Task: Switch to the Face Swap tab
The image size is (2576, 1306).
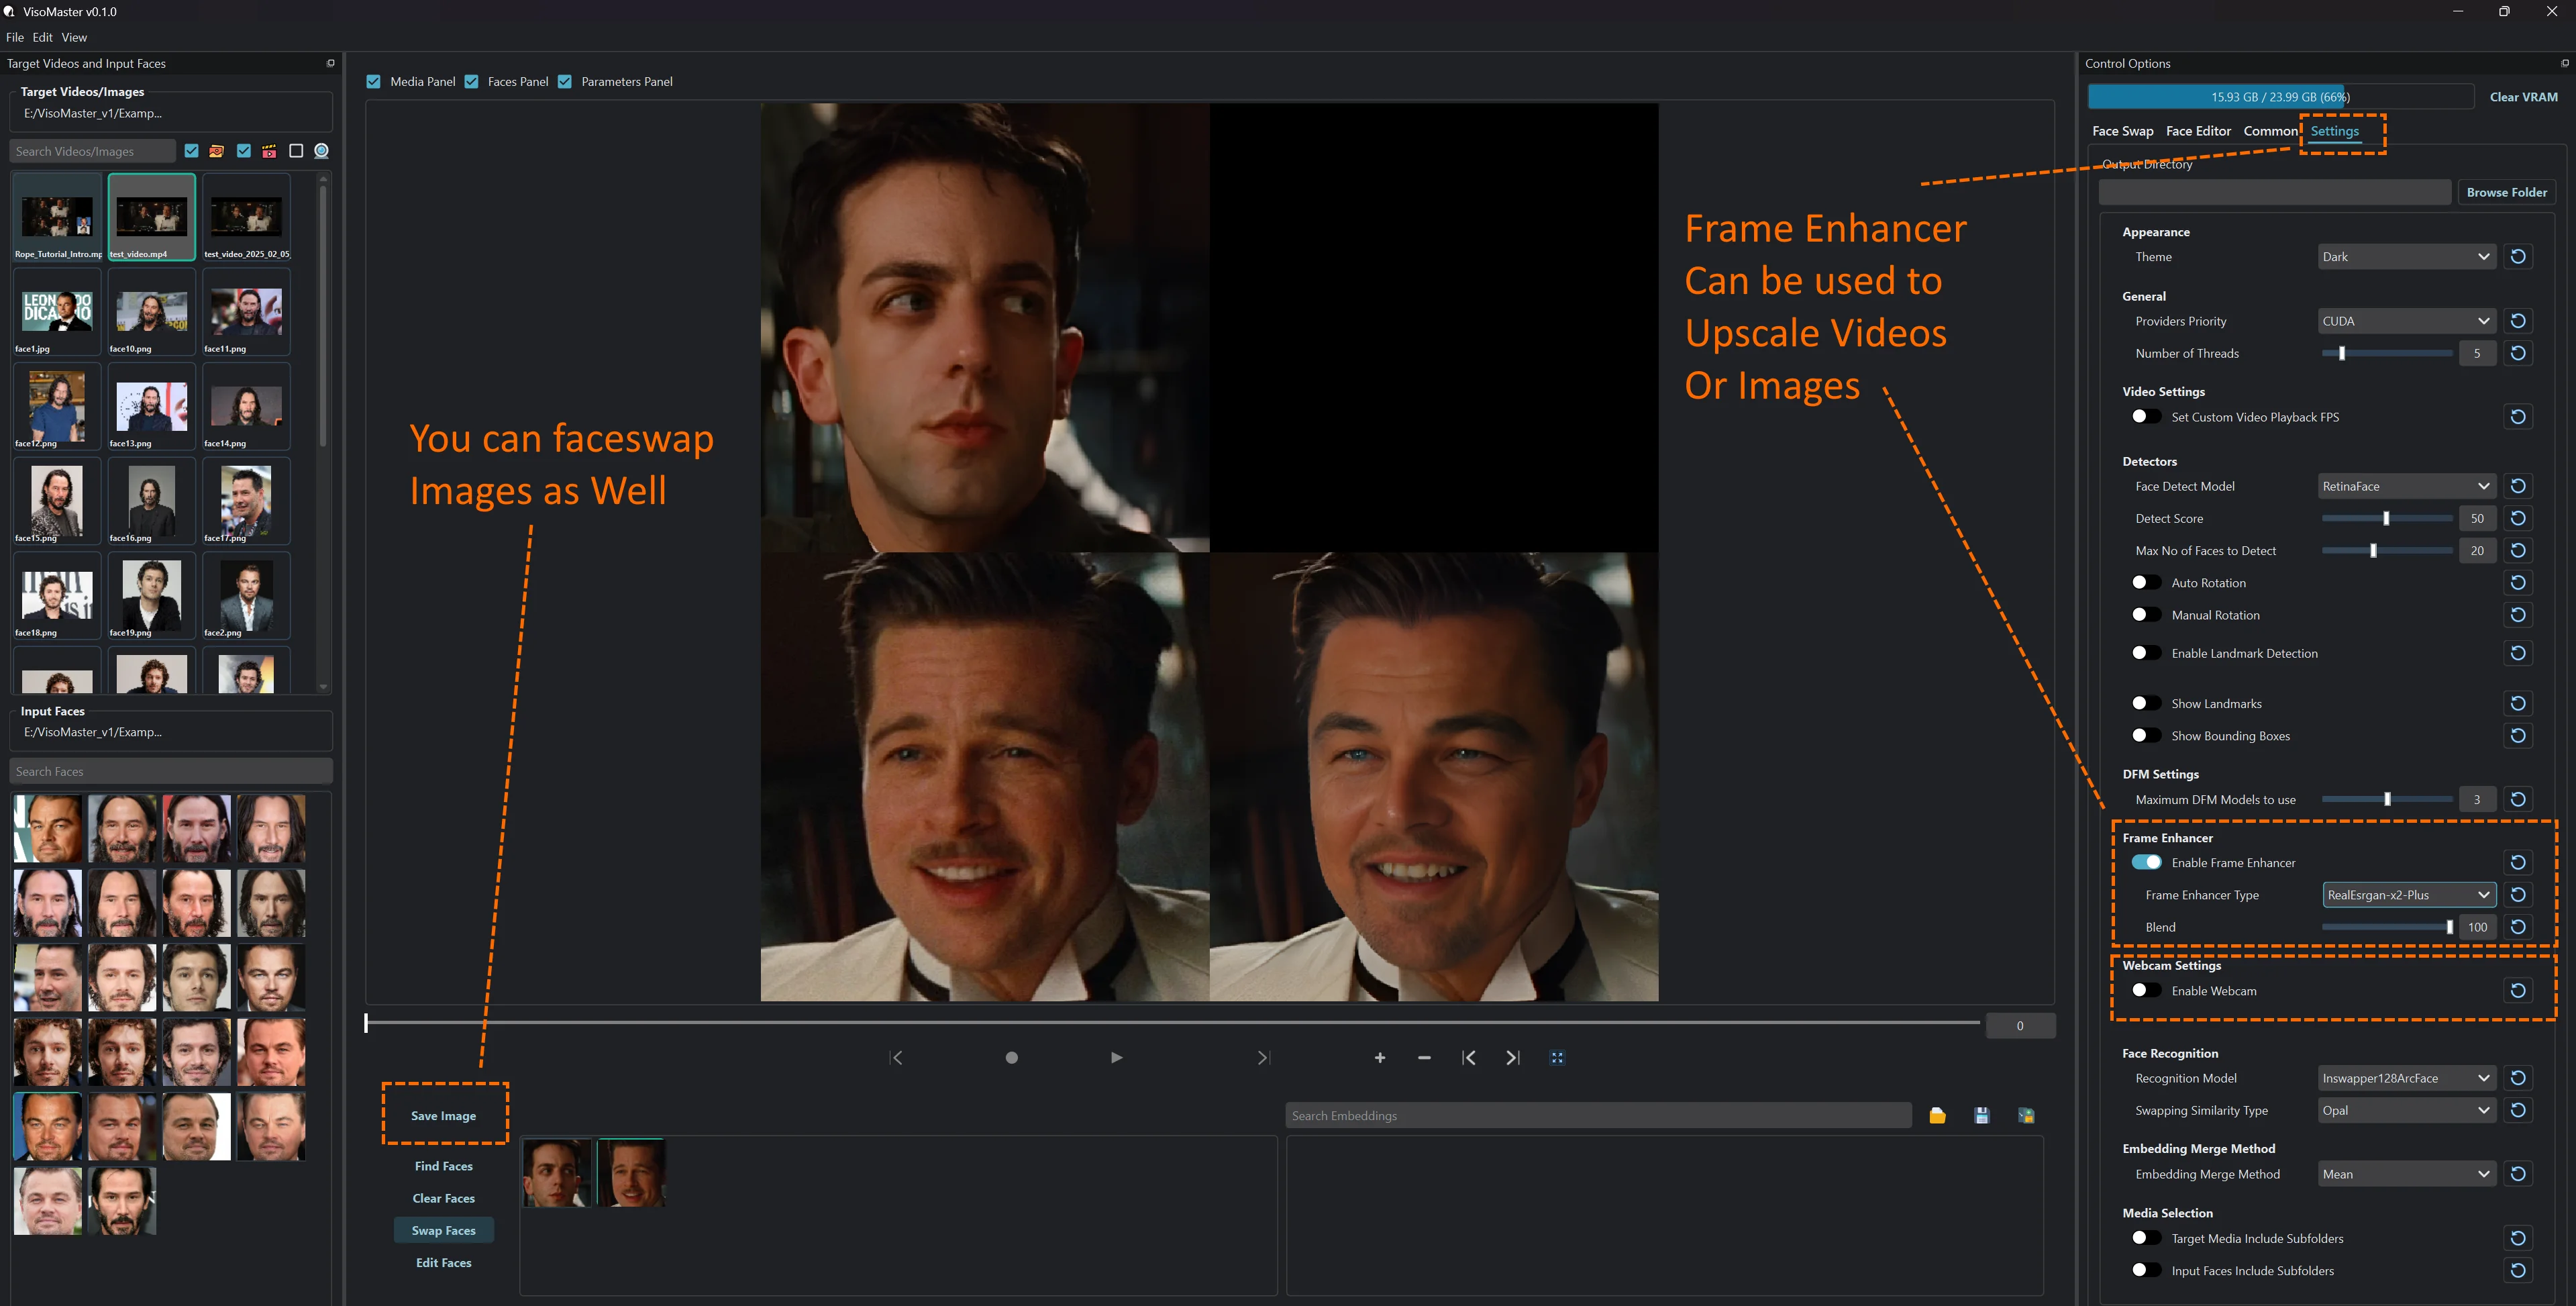Action: pos(2123,131)
